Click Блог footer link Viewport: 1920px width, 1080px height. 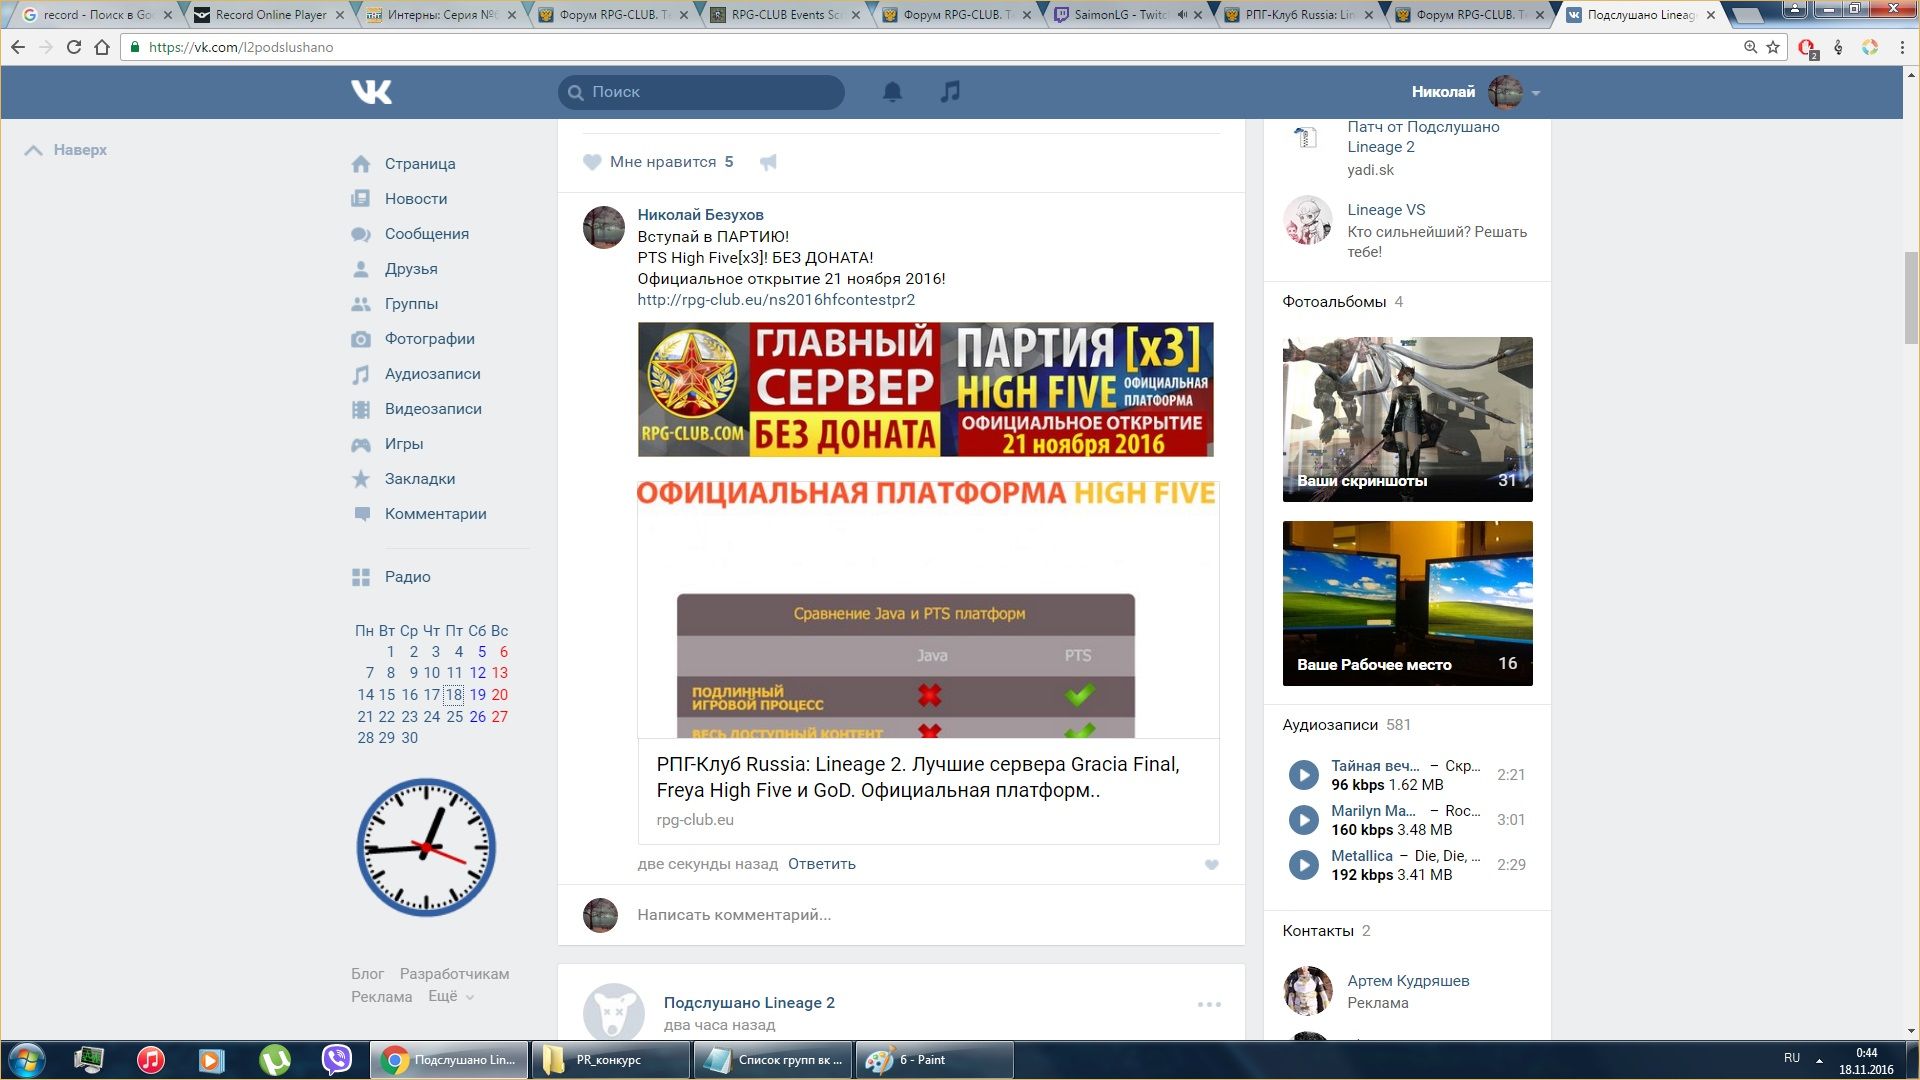(367, 974)
